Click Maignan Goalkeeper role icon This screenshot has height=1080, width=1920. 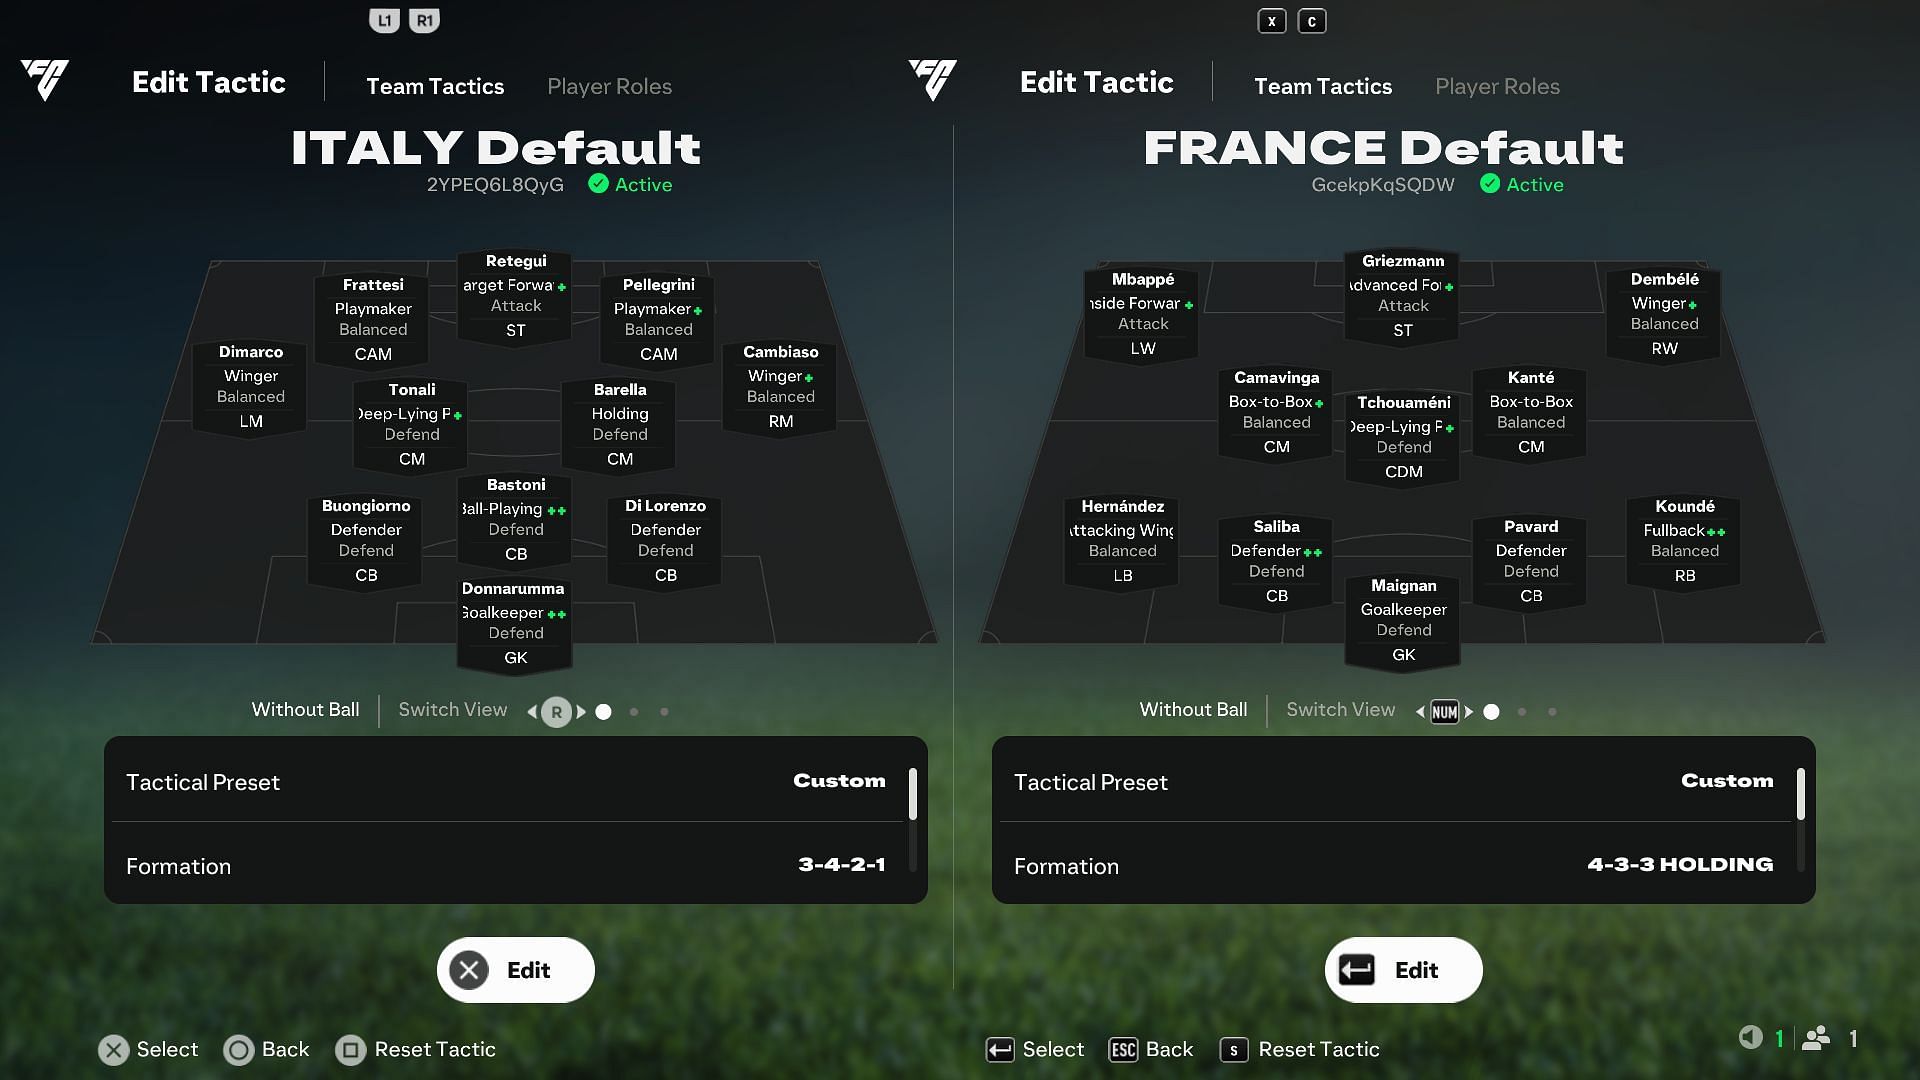coord(1403,608)
